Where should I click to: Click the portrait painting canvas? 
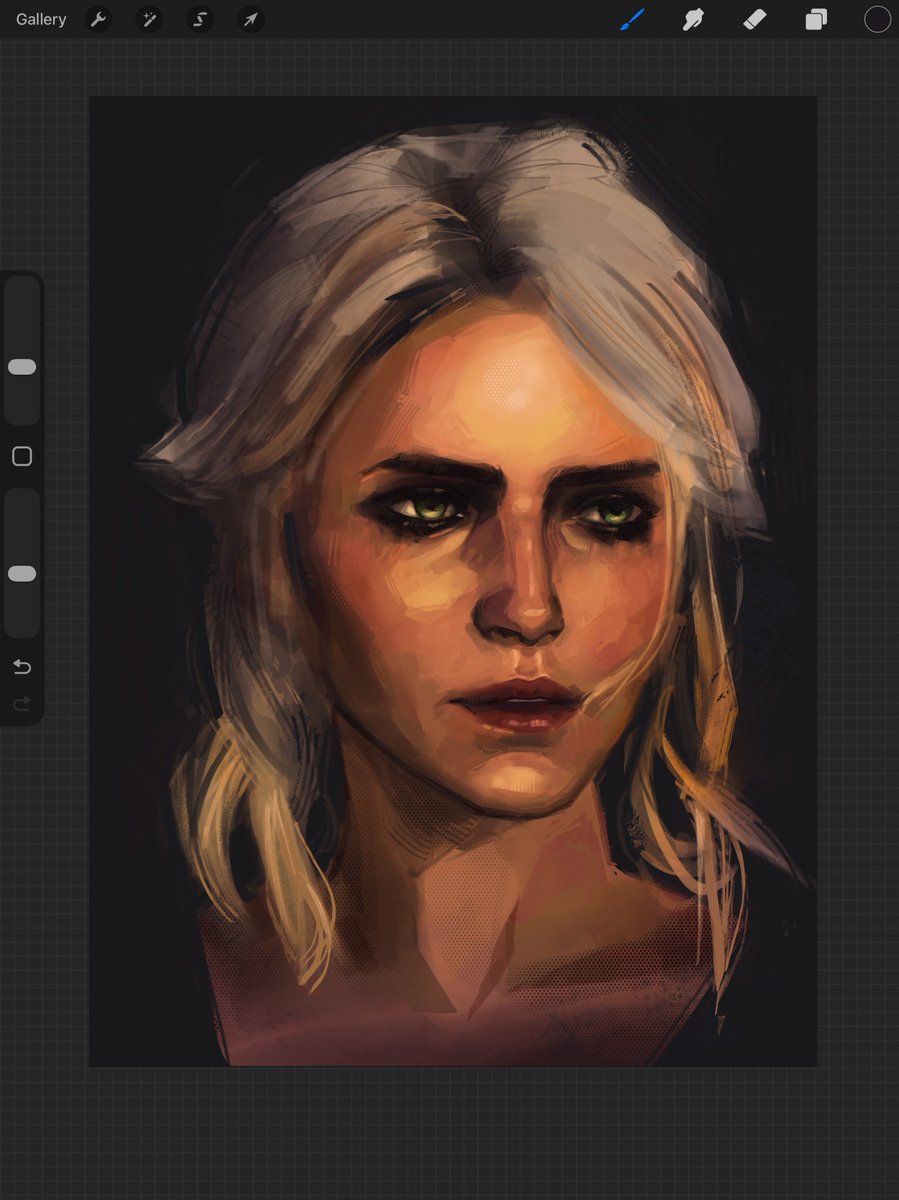(x=453, y=581)
